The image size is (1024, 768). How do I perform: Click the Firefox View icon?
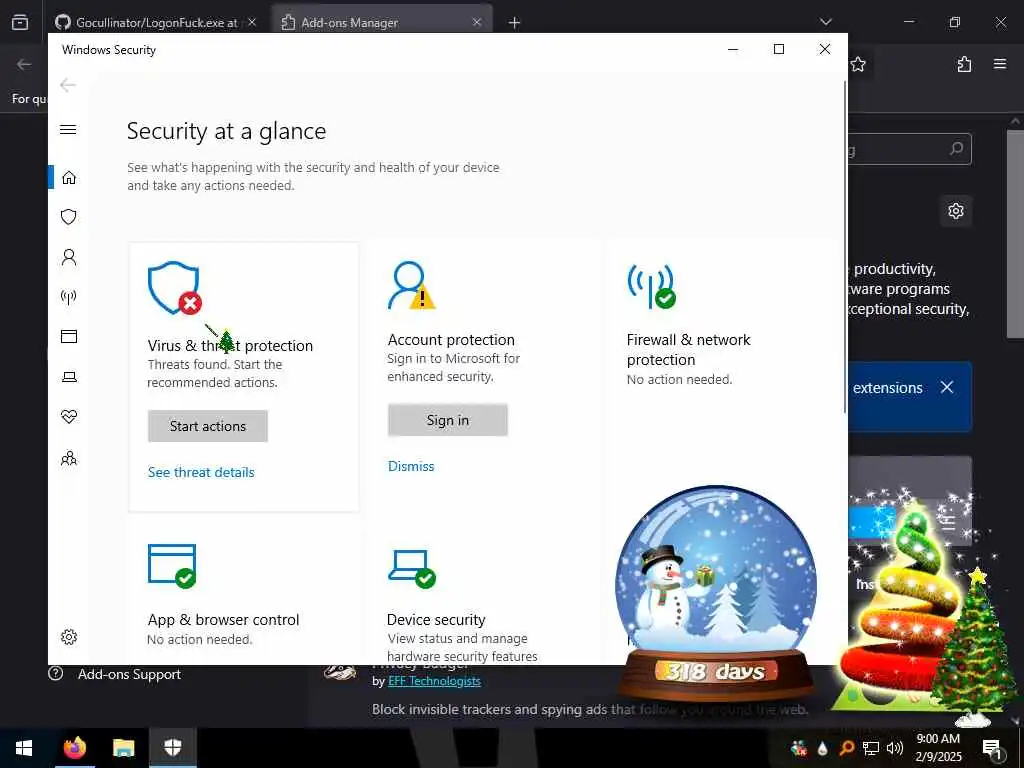tap(20, 22)
